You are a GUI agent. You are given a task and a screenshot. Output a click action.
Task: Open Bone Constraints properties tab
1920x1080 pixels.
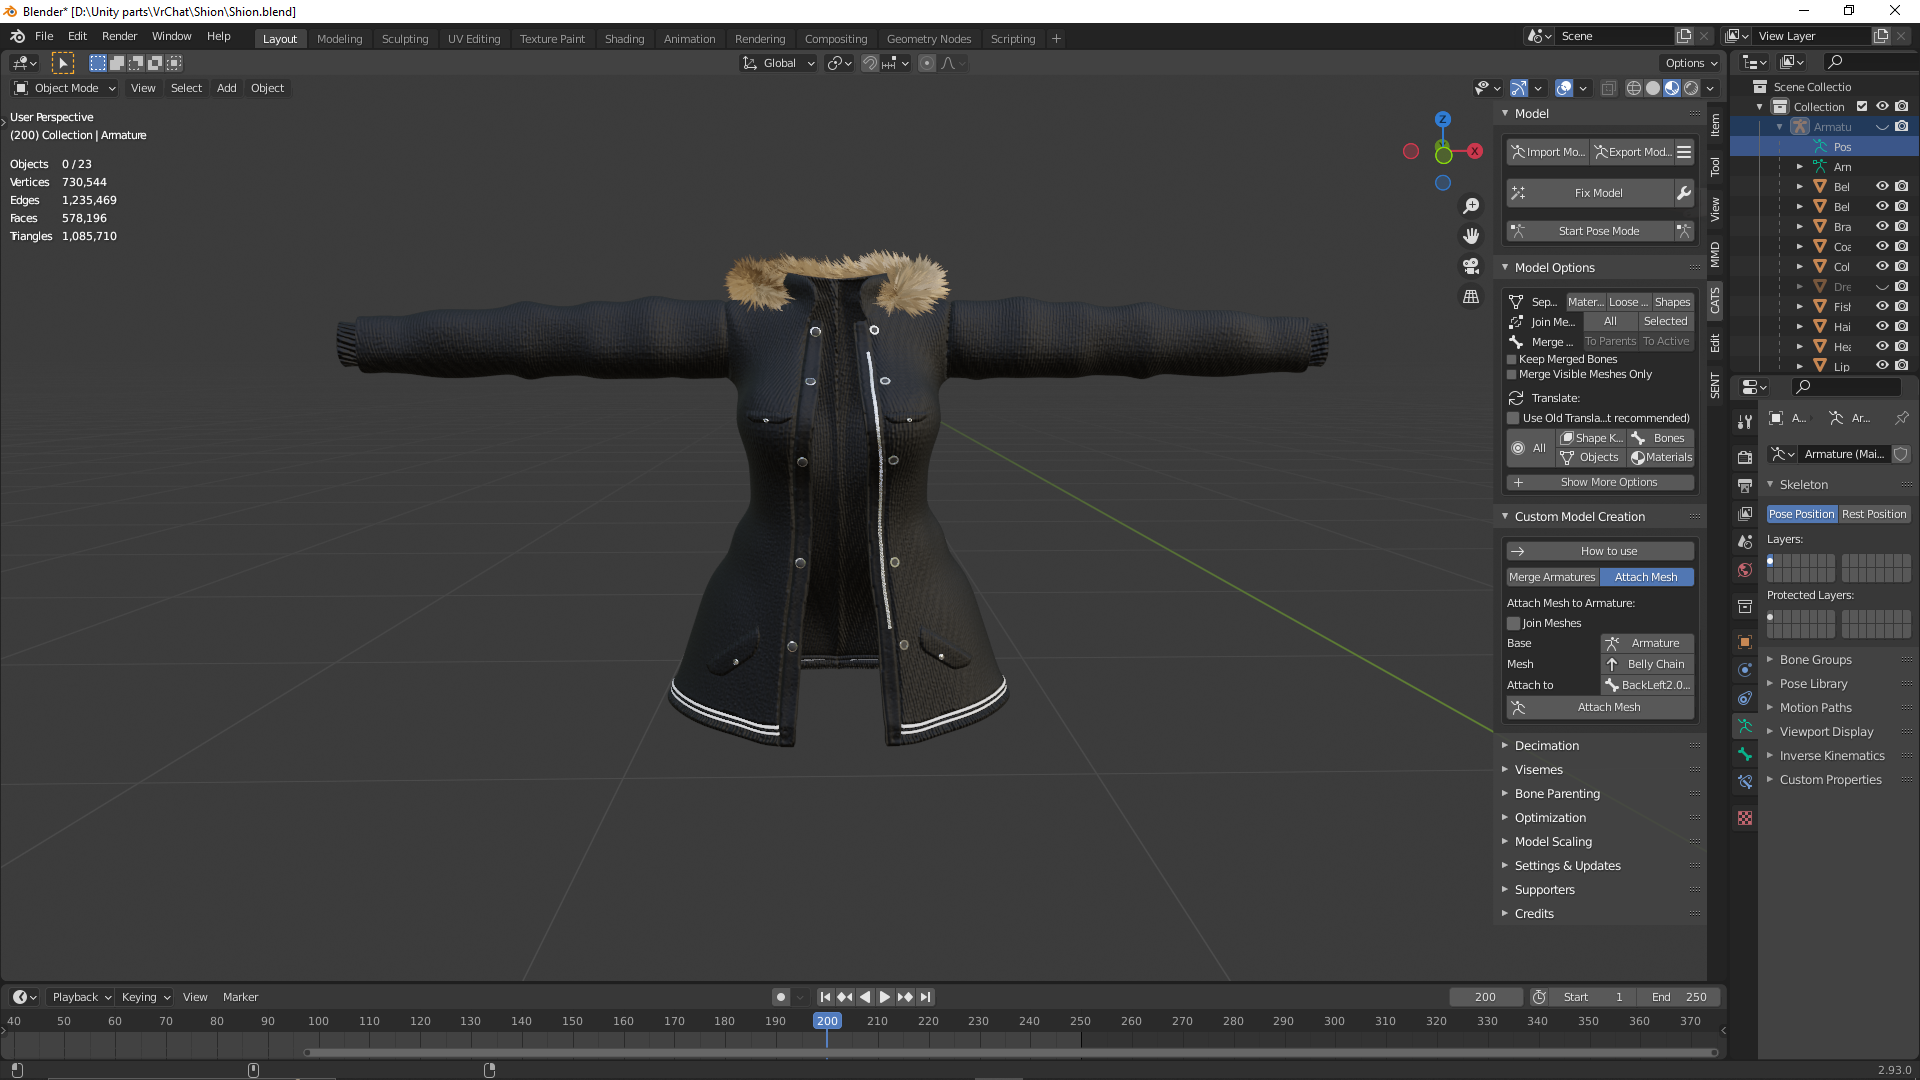click(1745, 782)
